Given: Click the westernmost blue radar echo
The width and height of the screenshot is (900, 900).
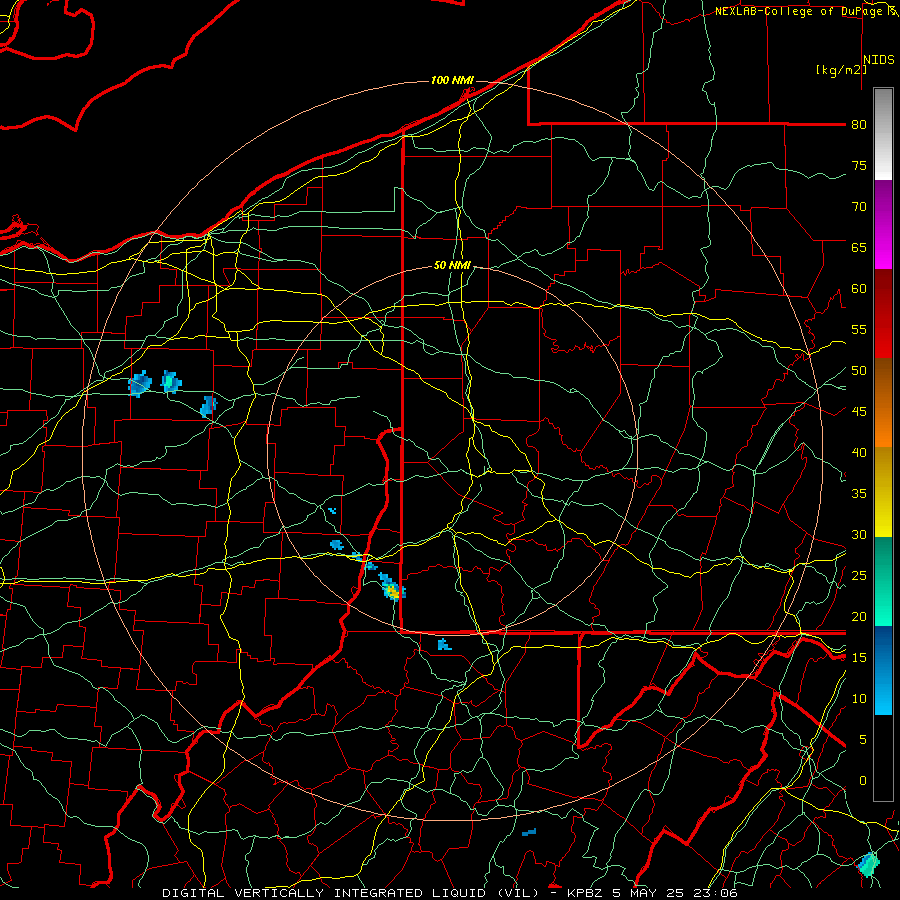Looking at the screenshot, I should click(139, 383).
